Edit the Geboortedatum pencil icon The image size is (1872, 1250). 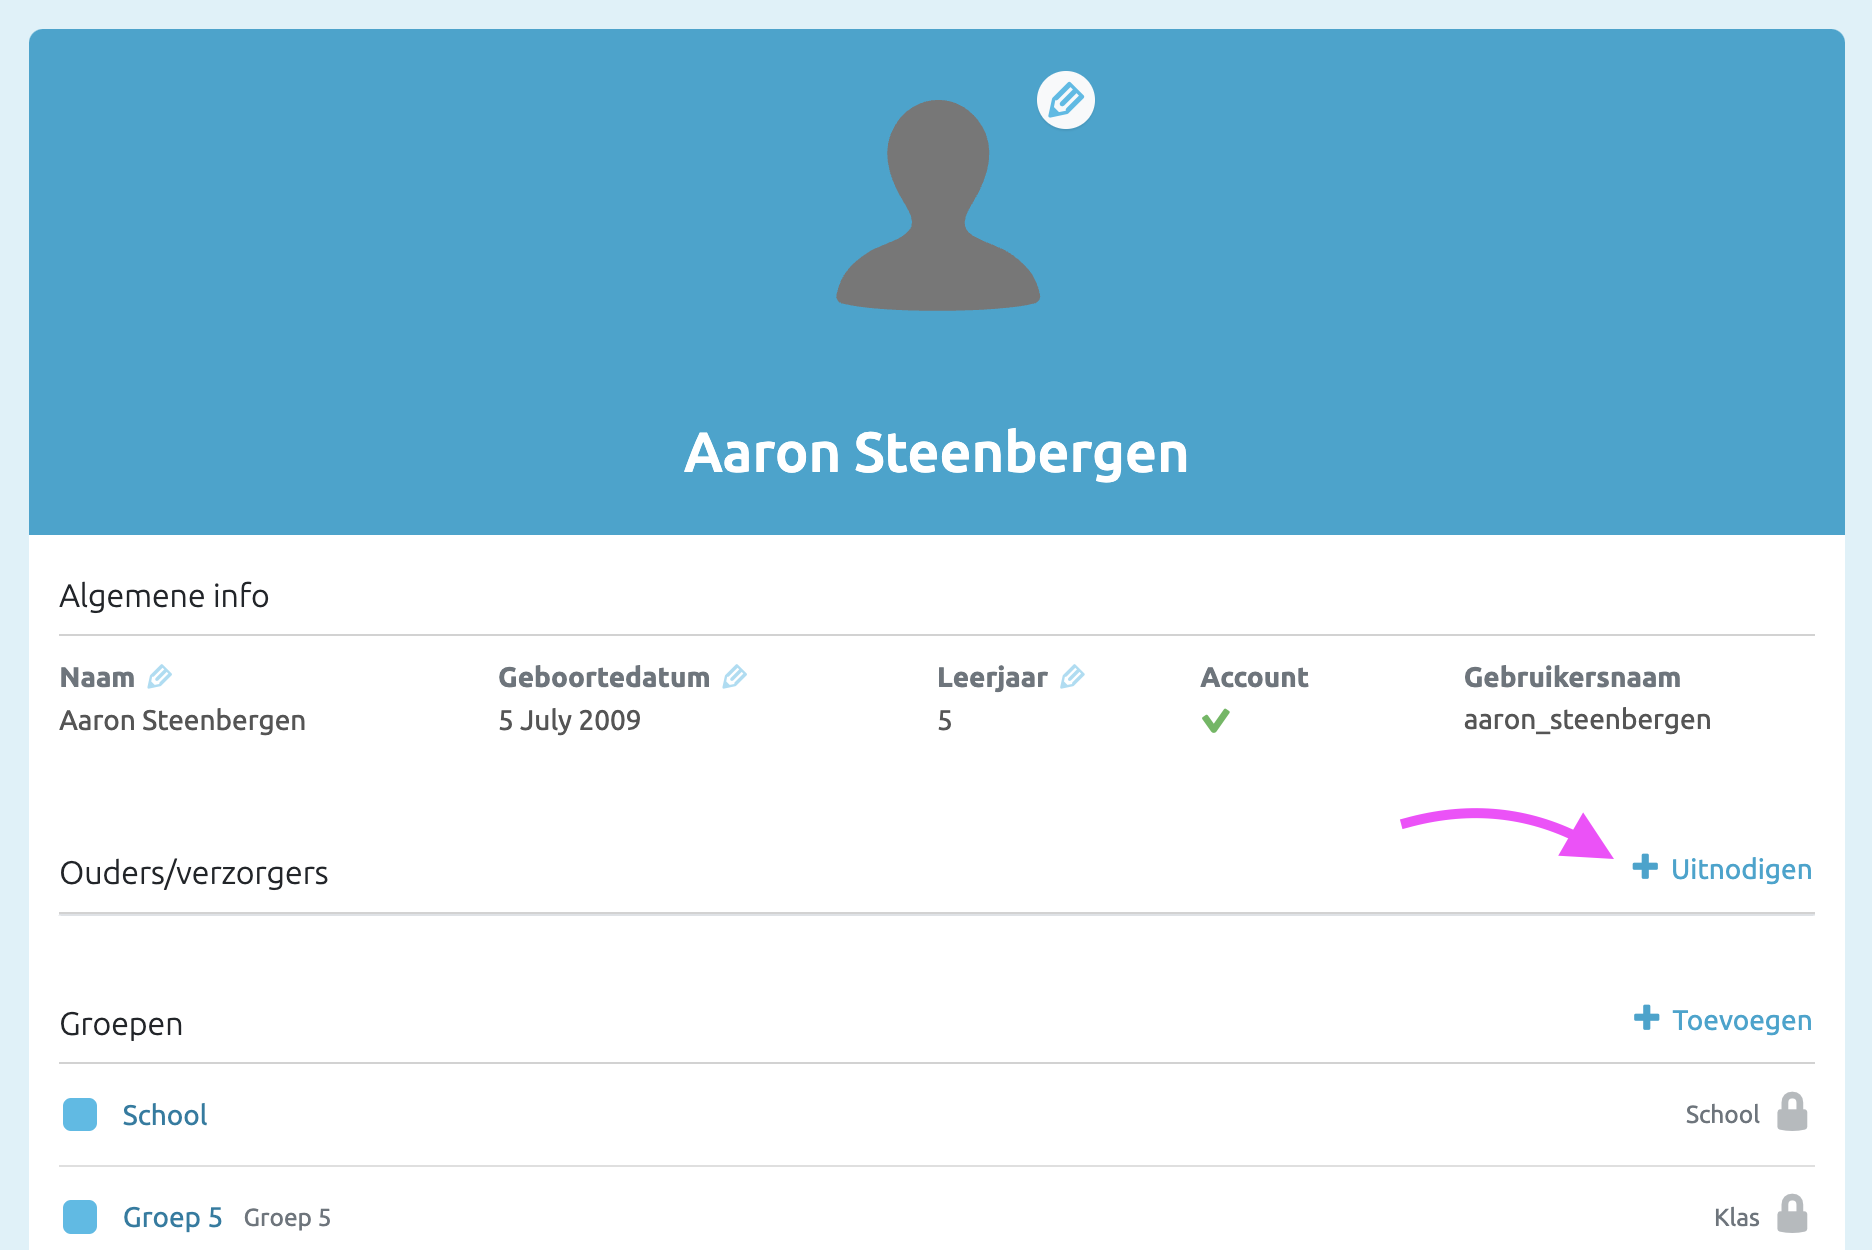point(735,677)
